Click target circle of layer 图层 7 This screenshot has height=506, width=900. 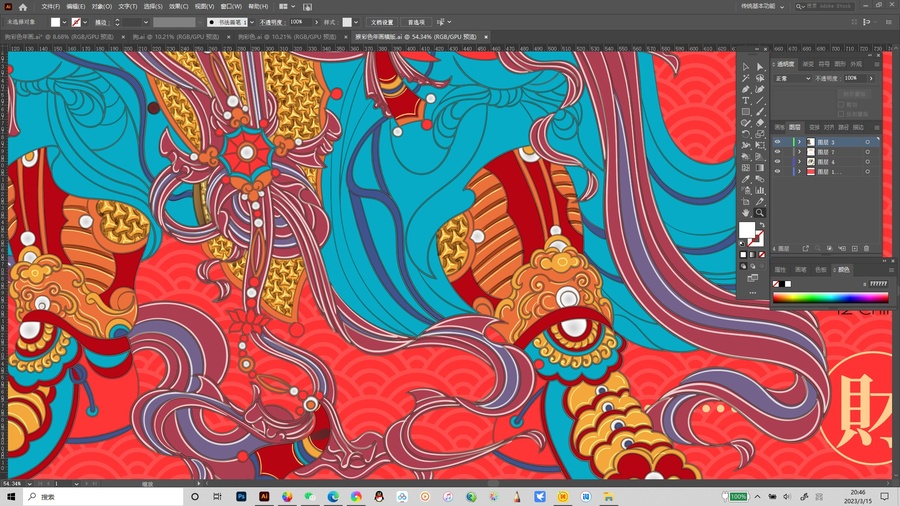tap(867, 152)
